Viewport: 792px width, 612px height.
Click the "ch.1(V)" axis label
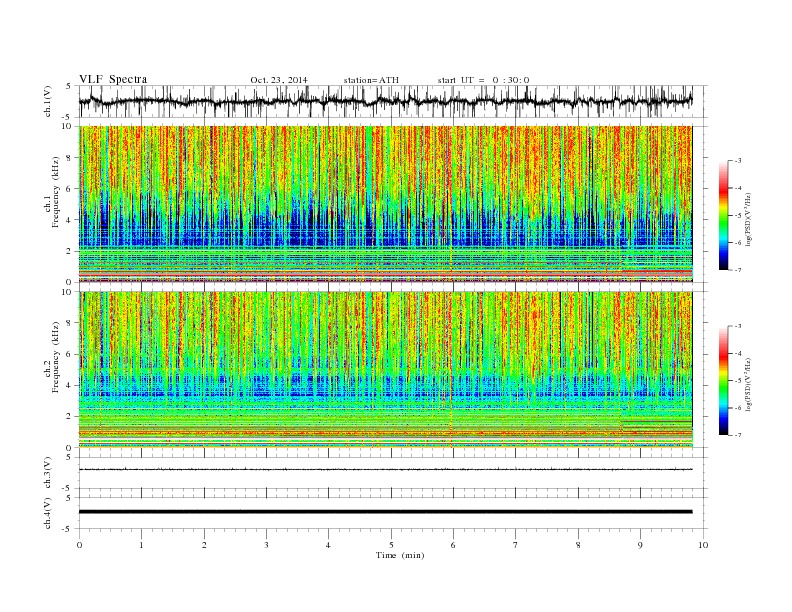point(48,103)
